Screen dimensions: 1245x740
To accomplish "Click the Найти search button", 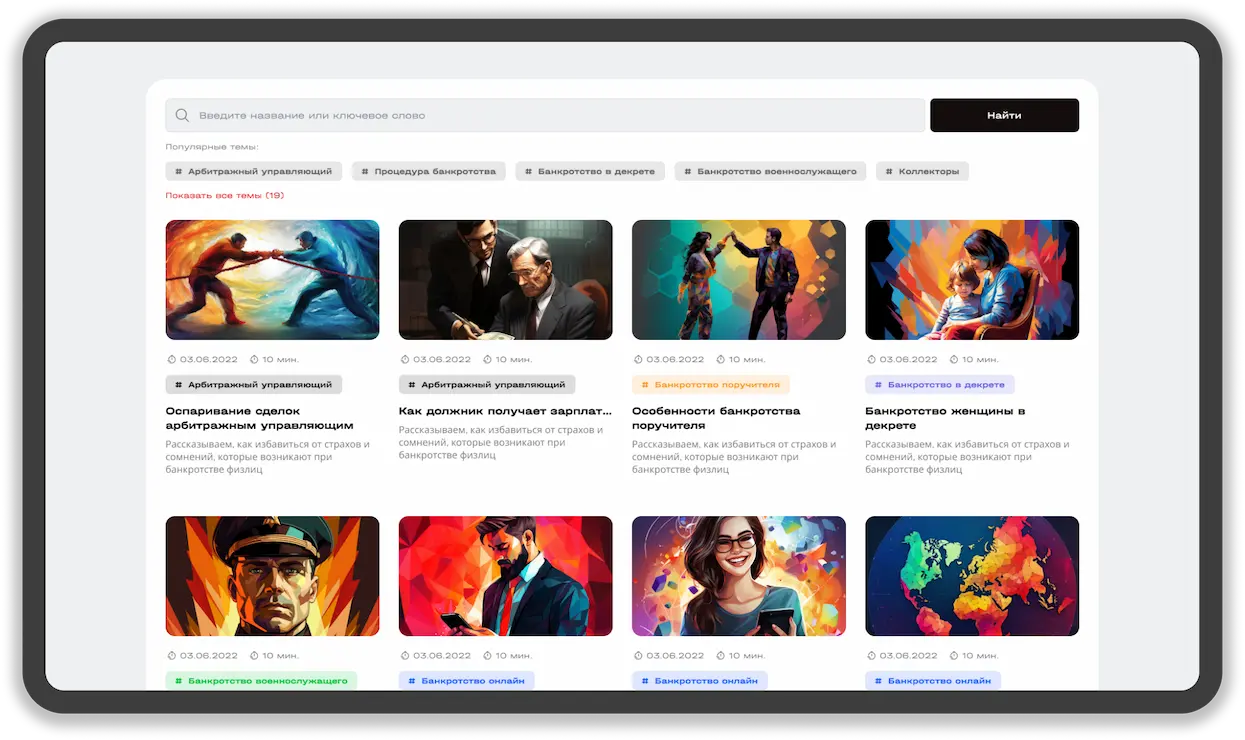I will tap(1004, 115).
